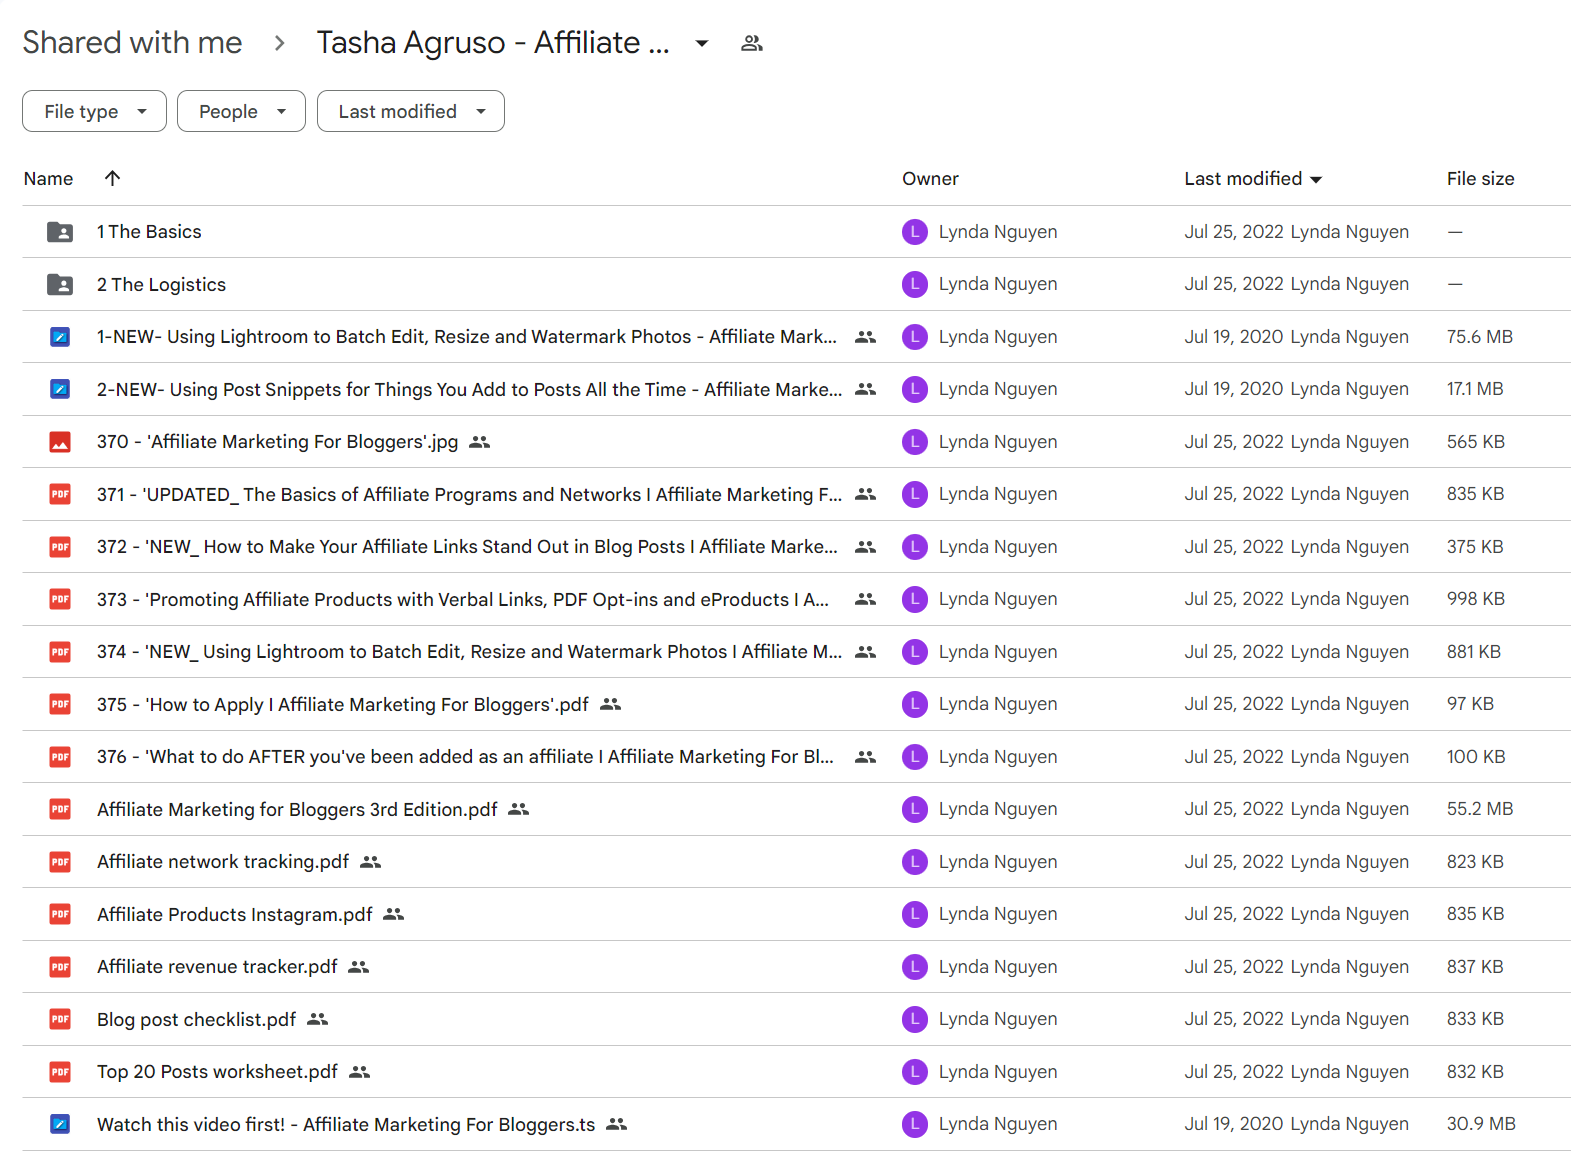Open the File type filter dropdown
Screen dimensions: 1571x1155
point(94,111)
